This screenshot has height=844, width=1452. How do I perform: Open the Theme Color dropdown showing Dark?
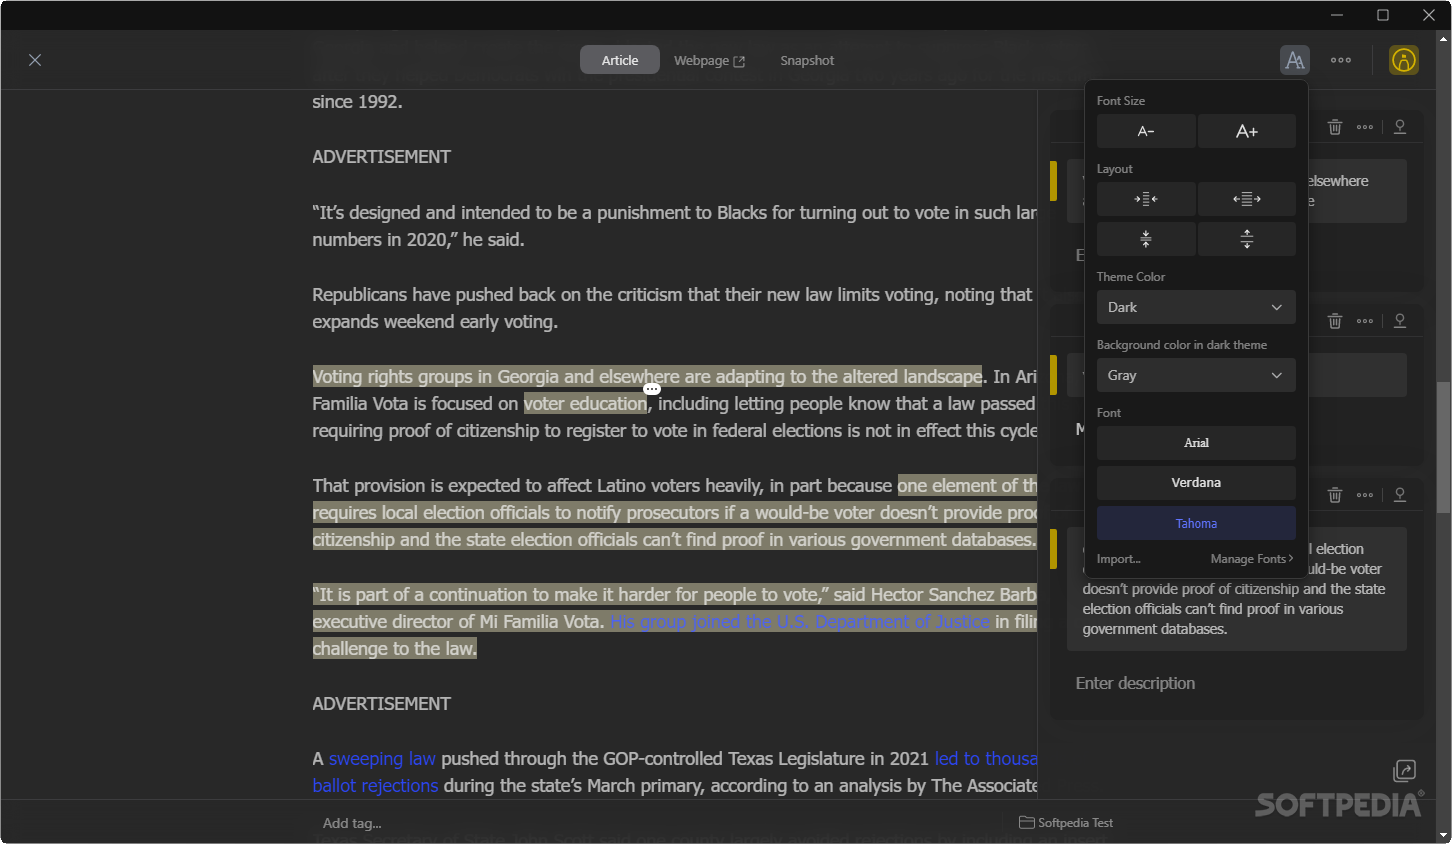[x=1196, y=307]
